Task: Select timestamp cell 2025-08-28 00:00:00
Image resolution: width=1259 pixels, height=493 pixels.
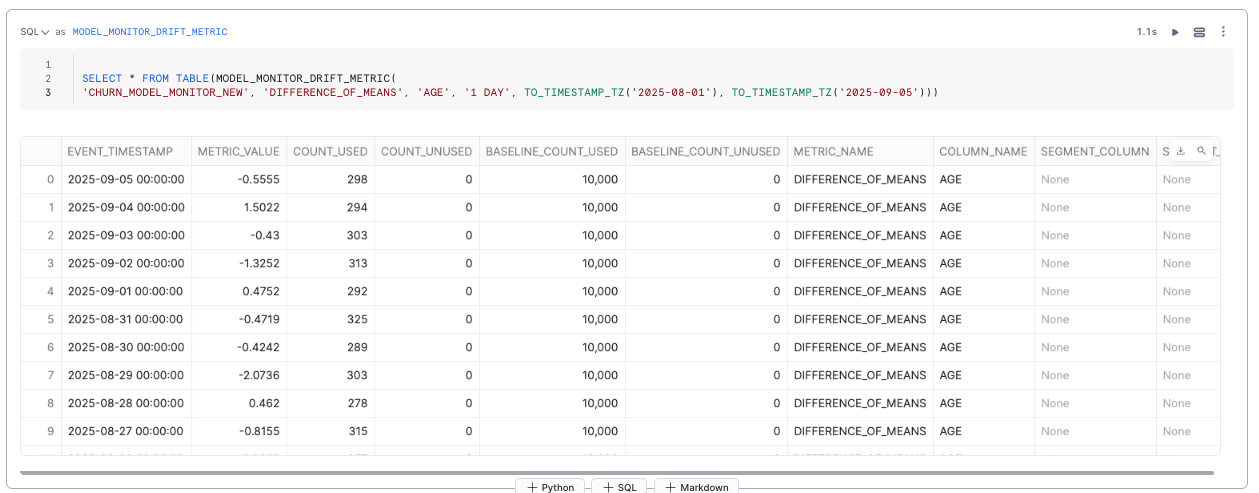Action: tap(126, 403)
